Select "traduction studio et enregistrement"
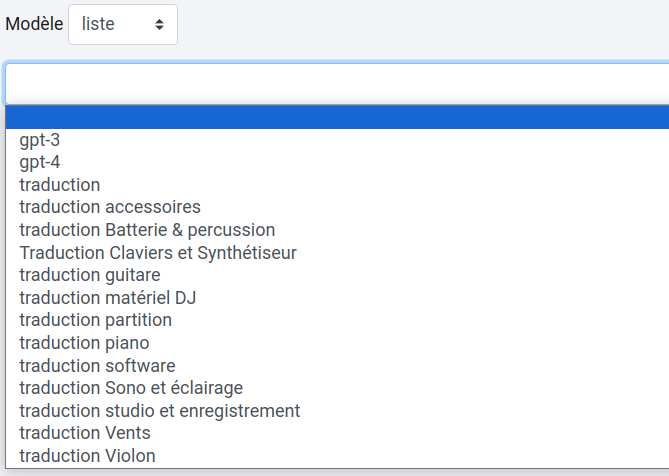The image size is (669, 476). point(160,410)
